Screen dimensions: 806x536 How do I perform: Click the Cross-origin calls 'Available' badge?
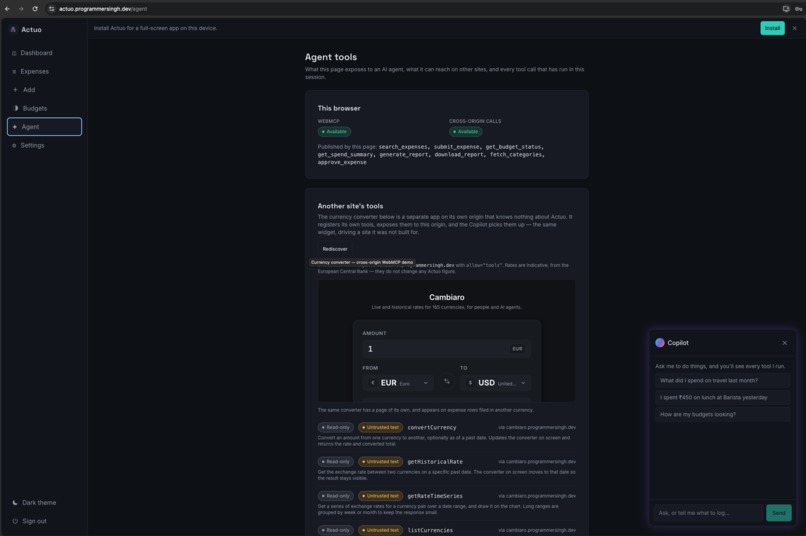pyautogui.click(x=466, y=132)
